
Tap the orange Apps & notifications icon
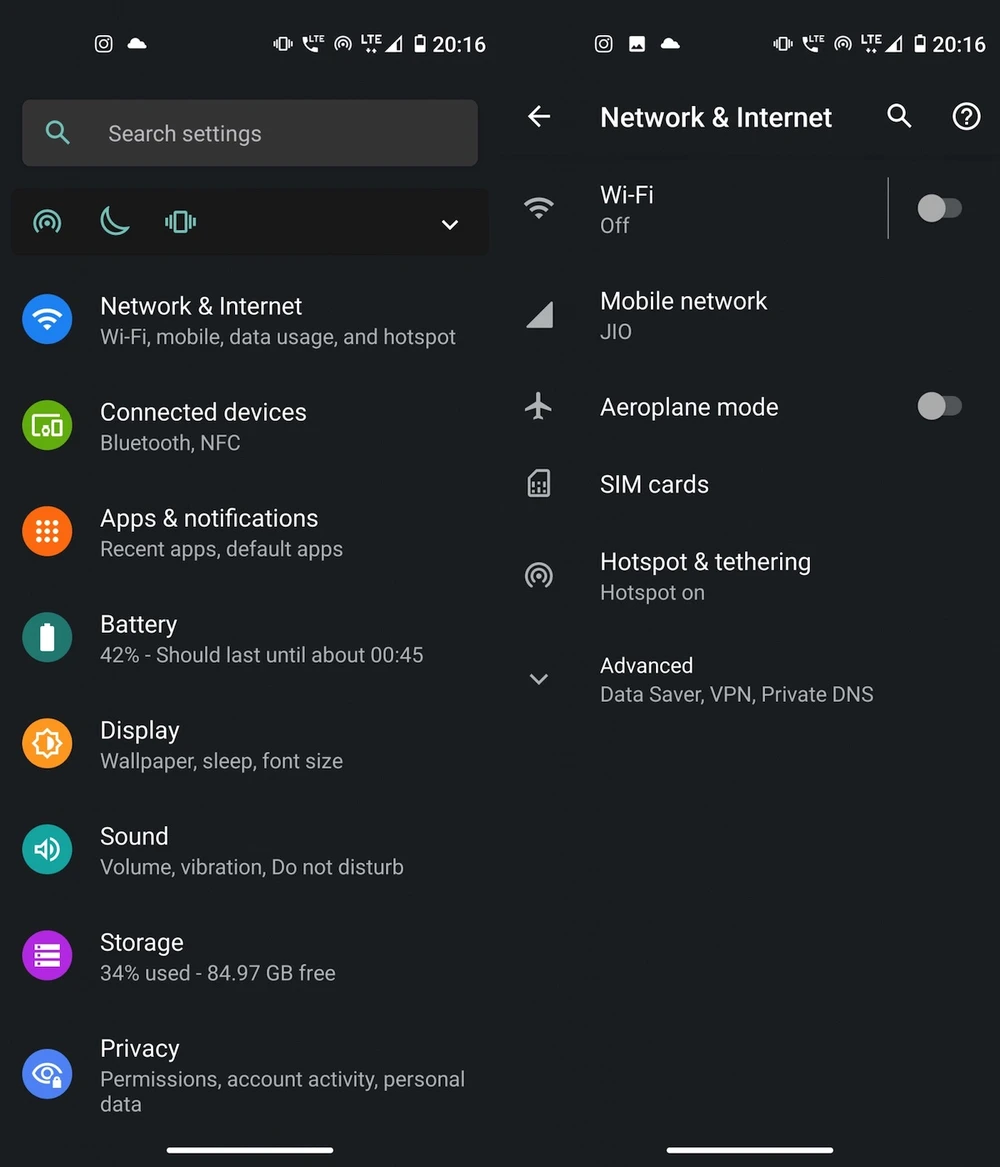pyautogui.click(x=47, y=531)
